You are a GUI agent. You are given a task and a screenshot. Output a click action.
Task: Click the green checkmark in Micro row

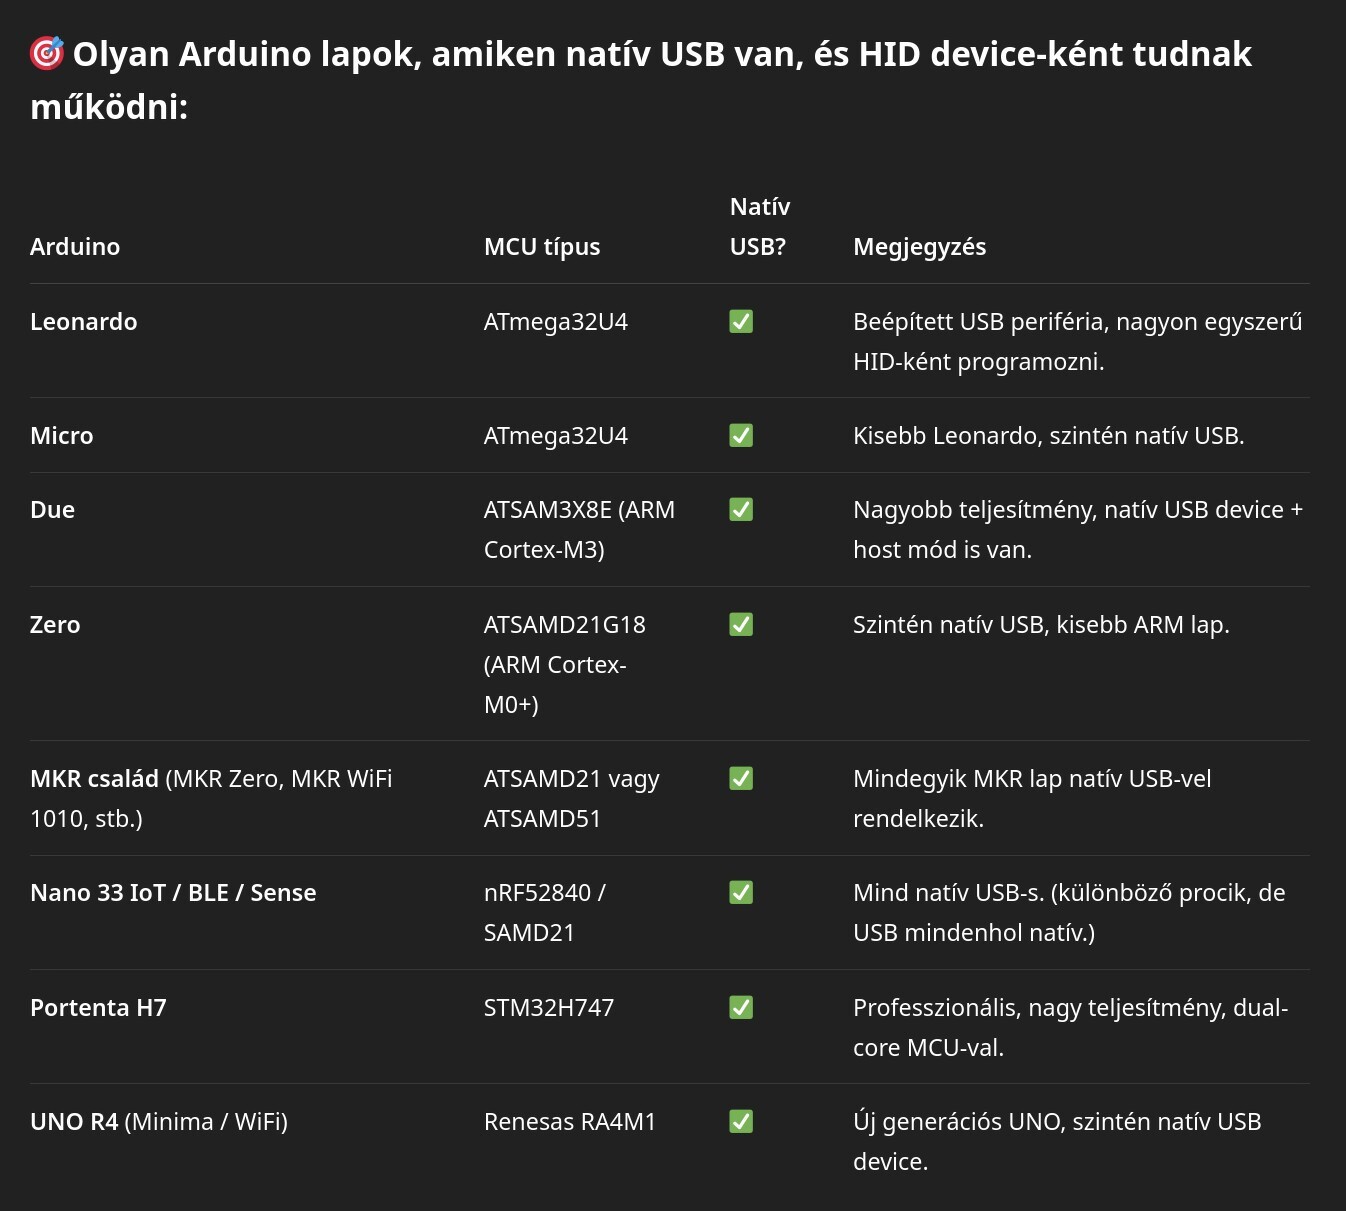pyautogui.click(x=741, y=435)
